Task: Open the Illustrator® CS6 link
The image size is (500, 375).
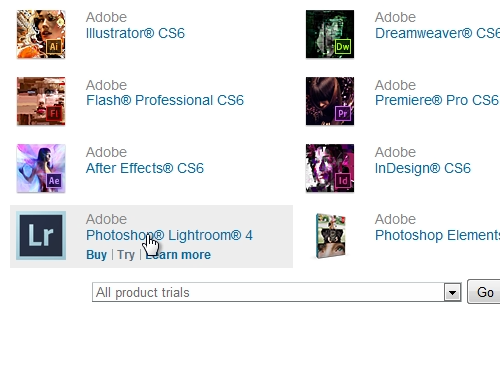Action: [x=135, y=33]
